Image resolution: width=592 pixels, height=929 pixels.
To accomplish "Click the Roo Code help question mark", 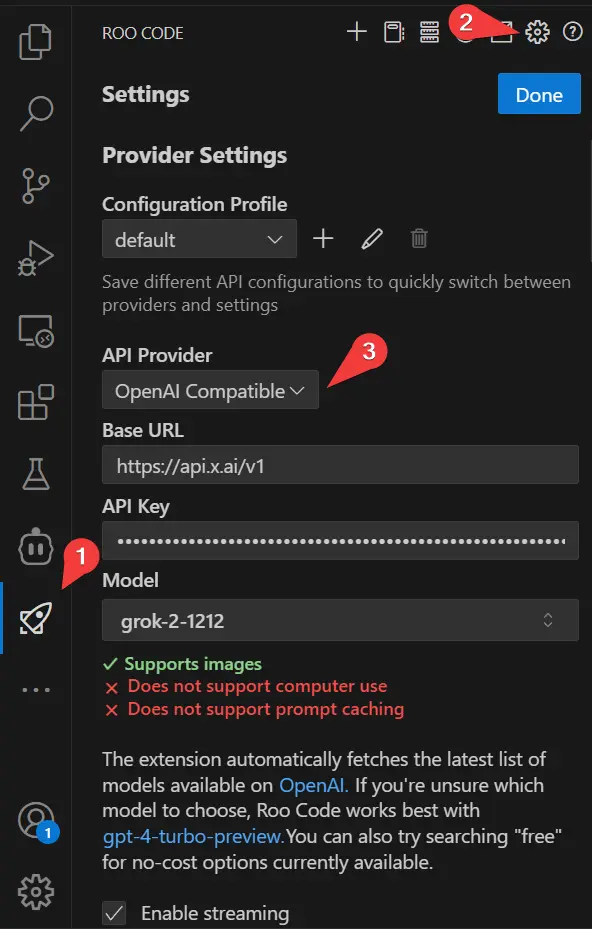I will [572, 33].
